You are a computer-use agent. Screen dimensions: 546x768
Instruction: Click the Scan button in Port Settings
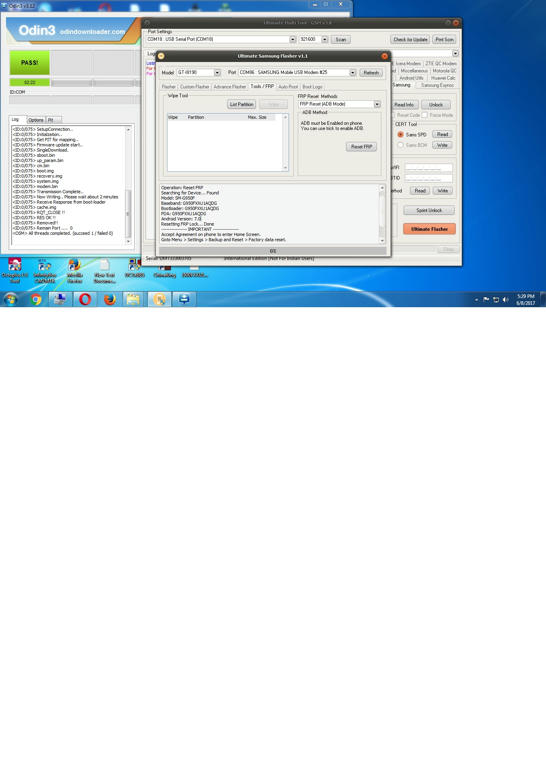tap(341, 39)
